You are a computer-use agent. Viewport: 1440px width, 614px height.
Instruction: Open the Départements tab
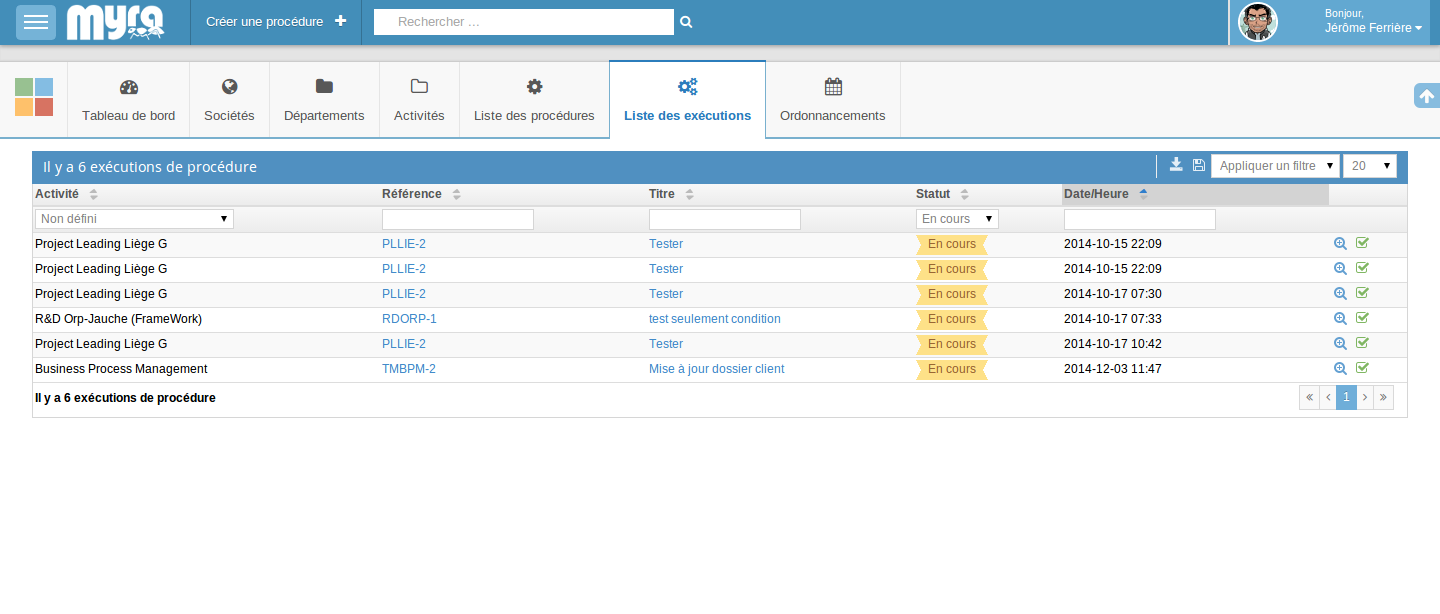324,99
